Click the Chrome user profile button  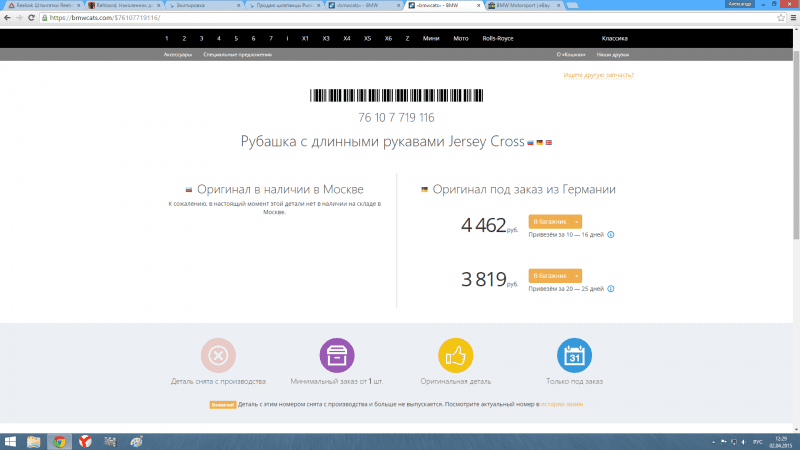click(740, 4)
